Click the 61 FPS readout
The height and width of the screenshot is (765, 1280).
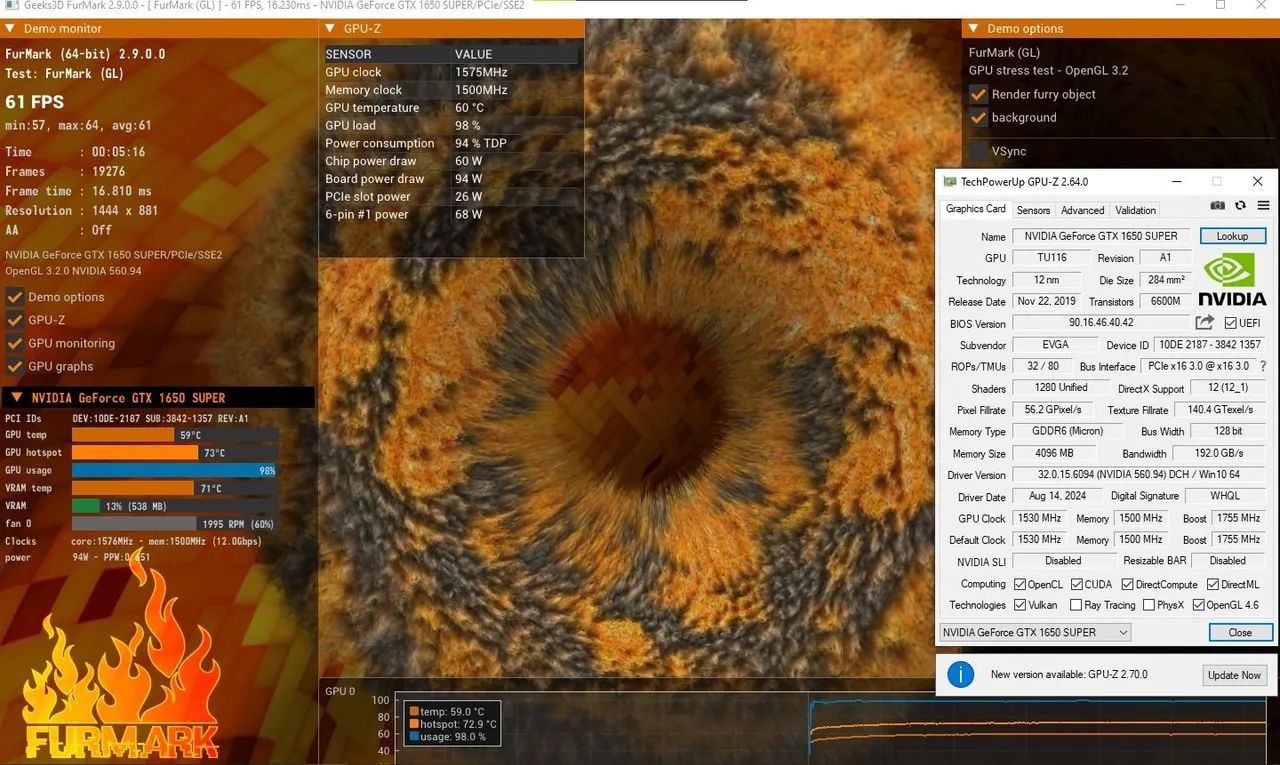[34, 102]
